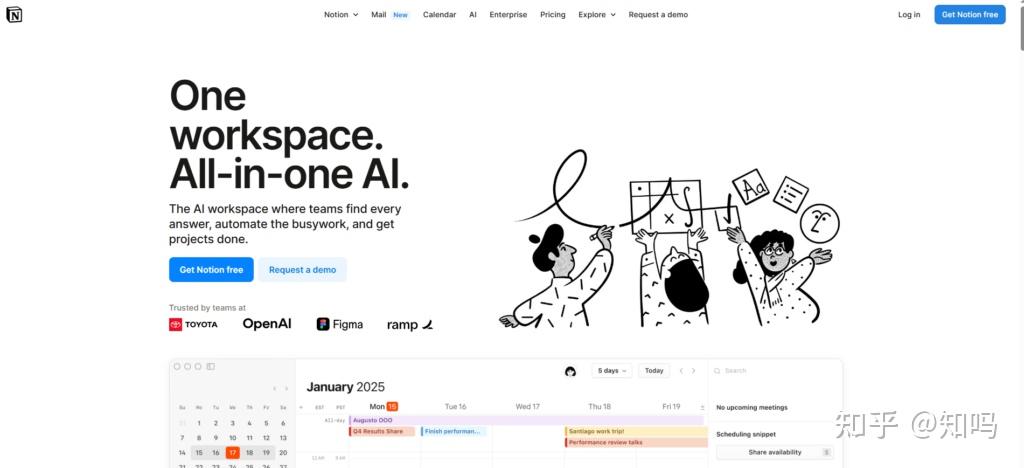Collapse the all-day row next to Fri 19
The width and height of the screenshot is (1024, 468).
pos(703,407)
